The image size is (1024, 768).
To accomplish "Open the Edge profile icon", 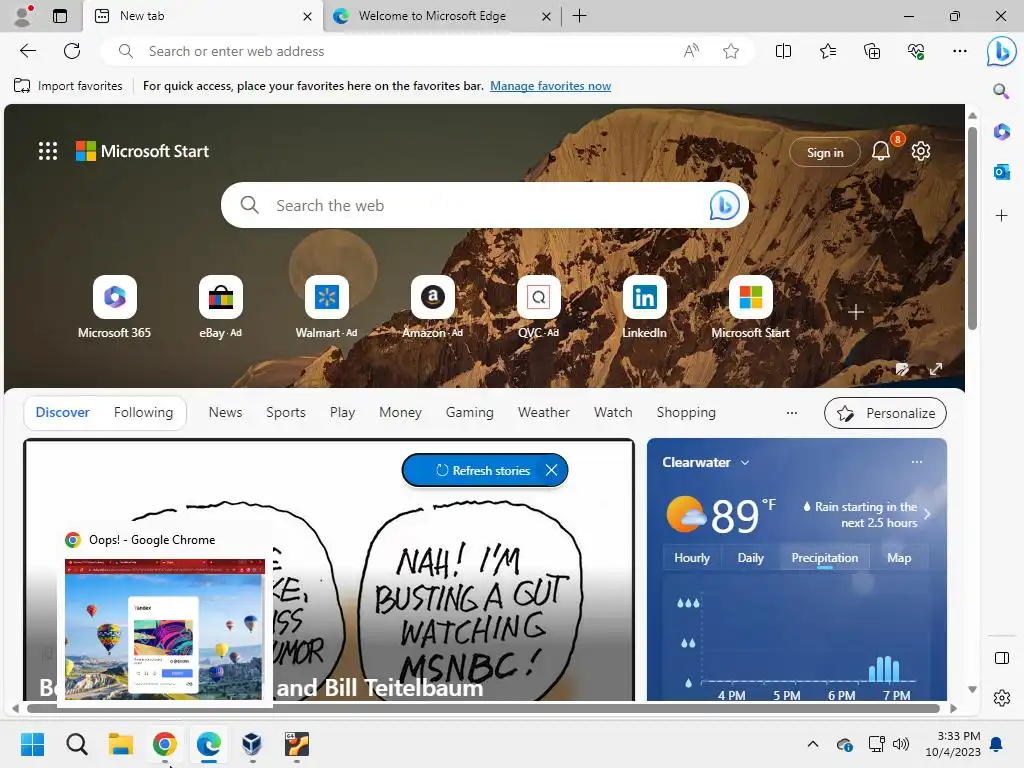I will tap(24, 16).
